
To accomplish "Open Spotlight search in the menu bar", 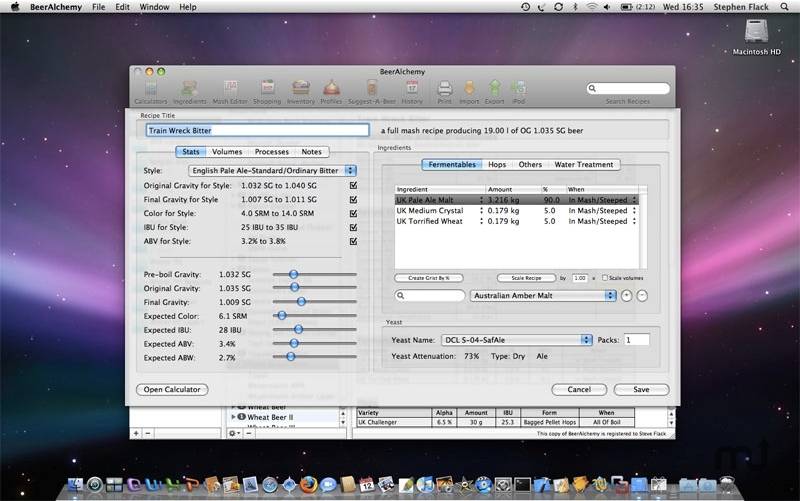I will [784, 7].
